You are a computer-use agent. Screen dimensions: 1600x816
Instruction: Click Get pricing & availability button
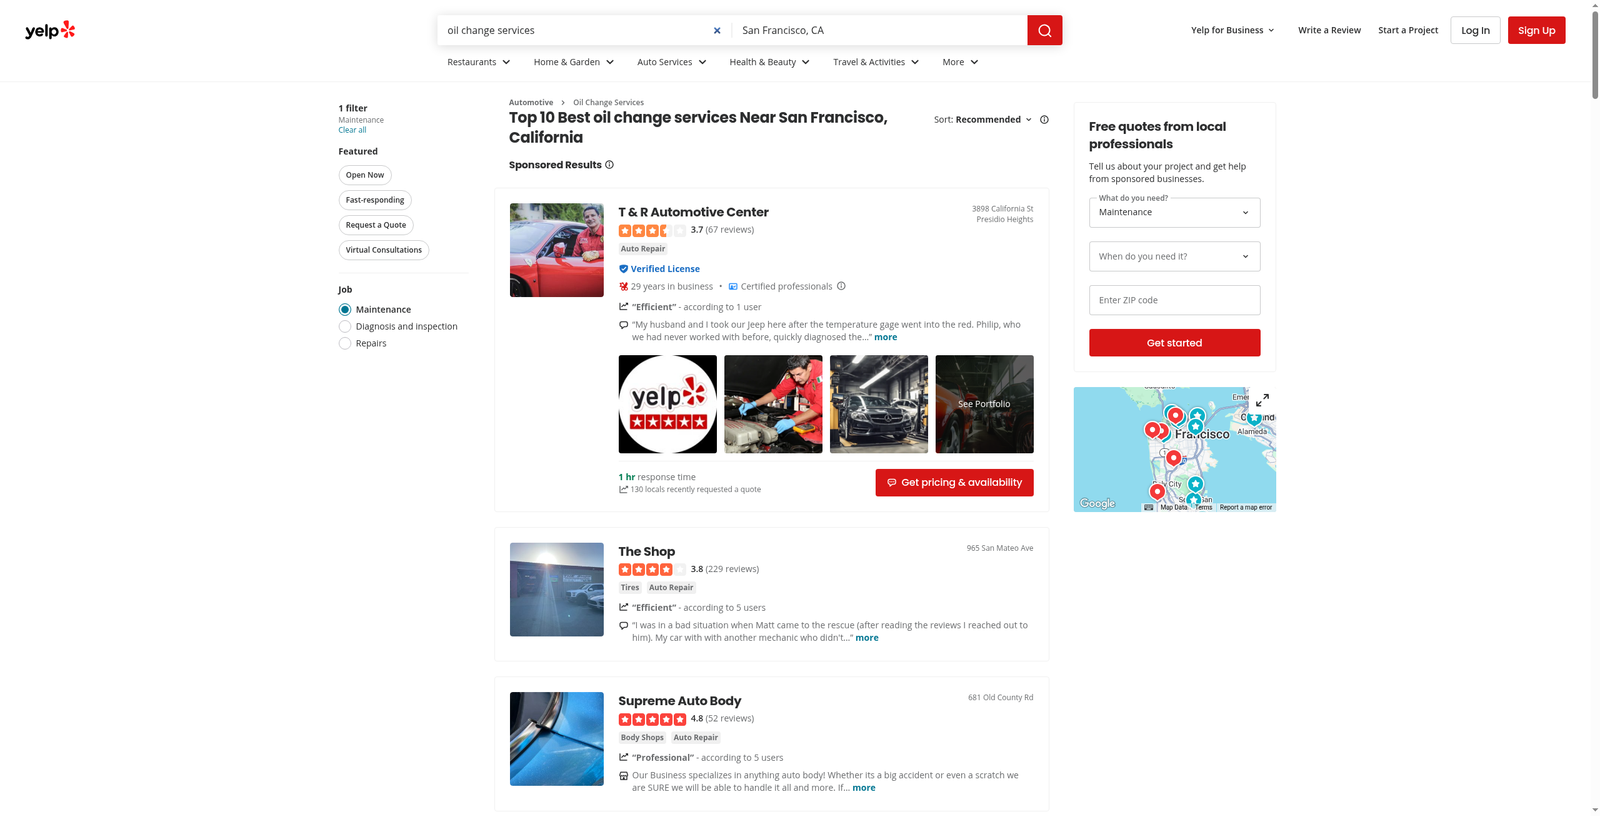click(x=954, y=482)
